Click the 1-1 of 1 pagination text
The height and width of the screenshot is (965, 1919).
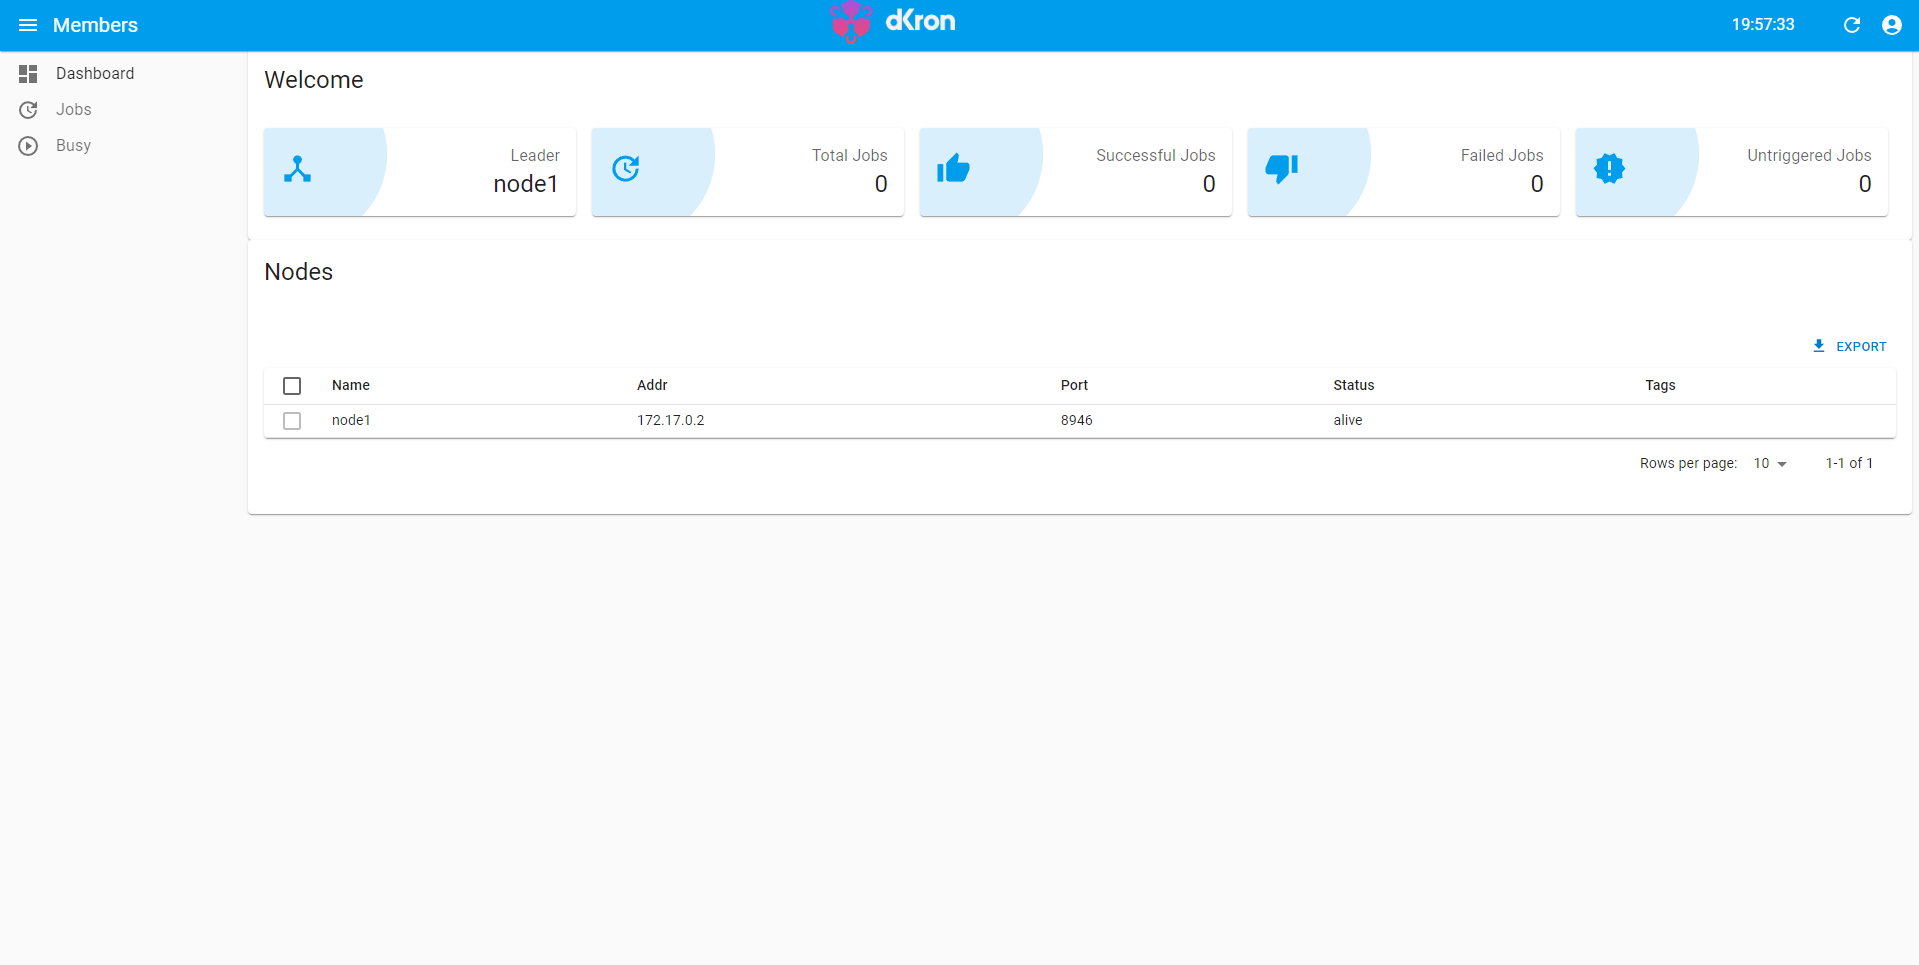1849,463
